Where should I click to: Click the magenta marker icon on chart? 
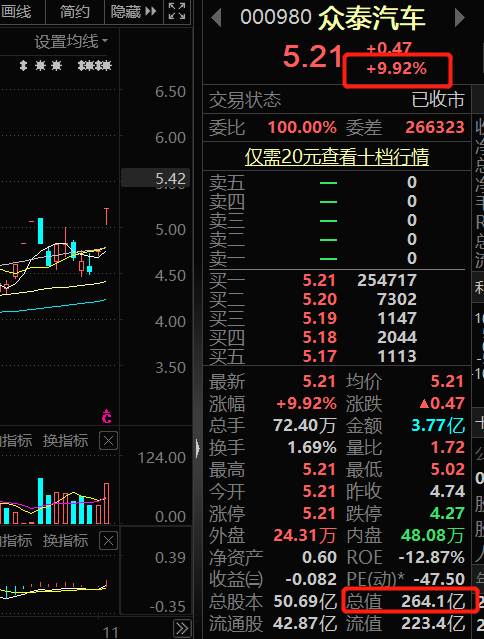[106, 416]
